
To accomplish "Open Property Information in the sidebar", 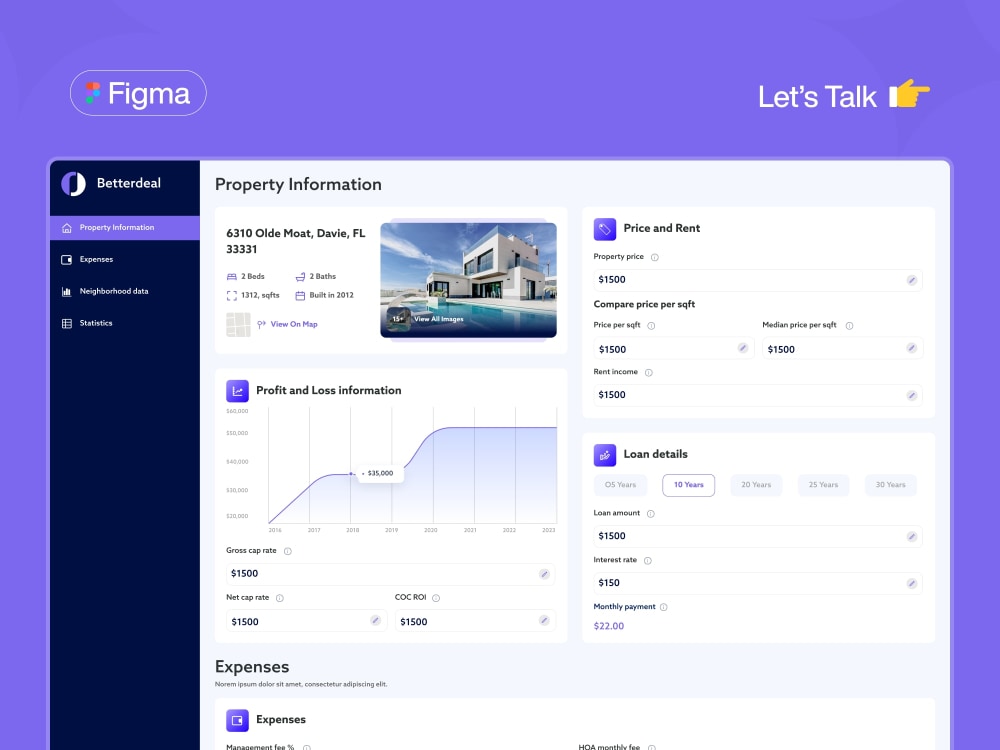I will tap(124, 228).
